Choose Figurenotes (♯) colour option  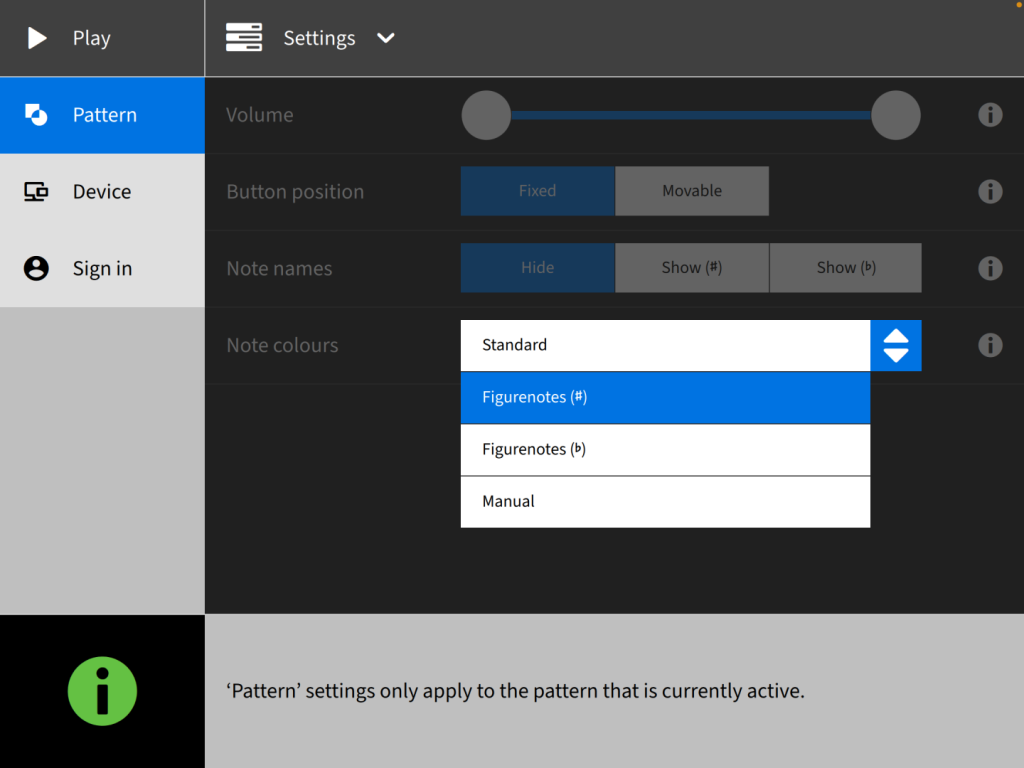(665, 398)
